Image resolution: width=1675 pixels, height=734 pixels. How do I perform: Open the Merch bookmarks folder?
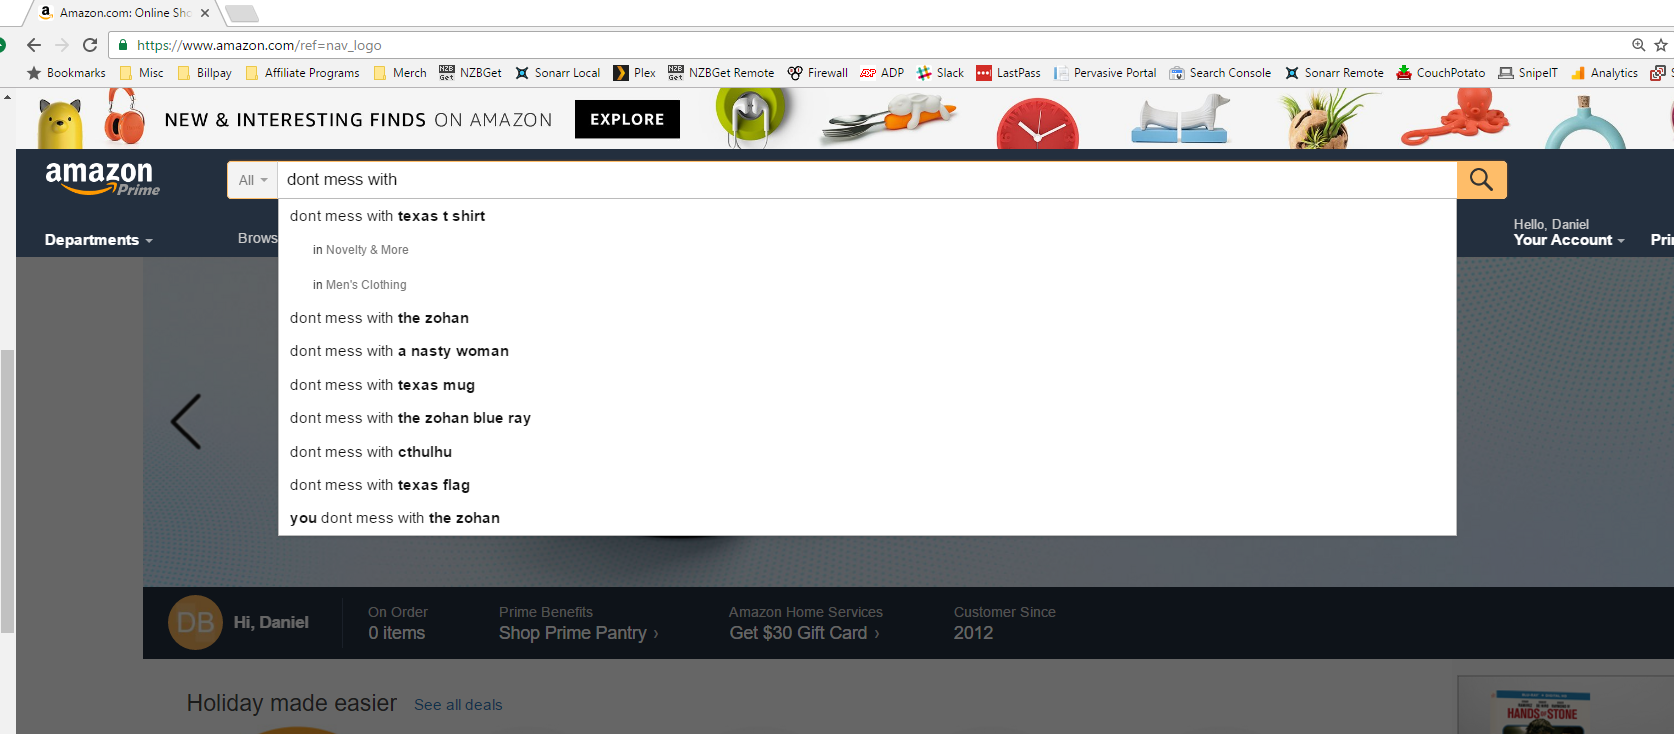click(399, 73)
